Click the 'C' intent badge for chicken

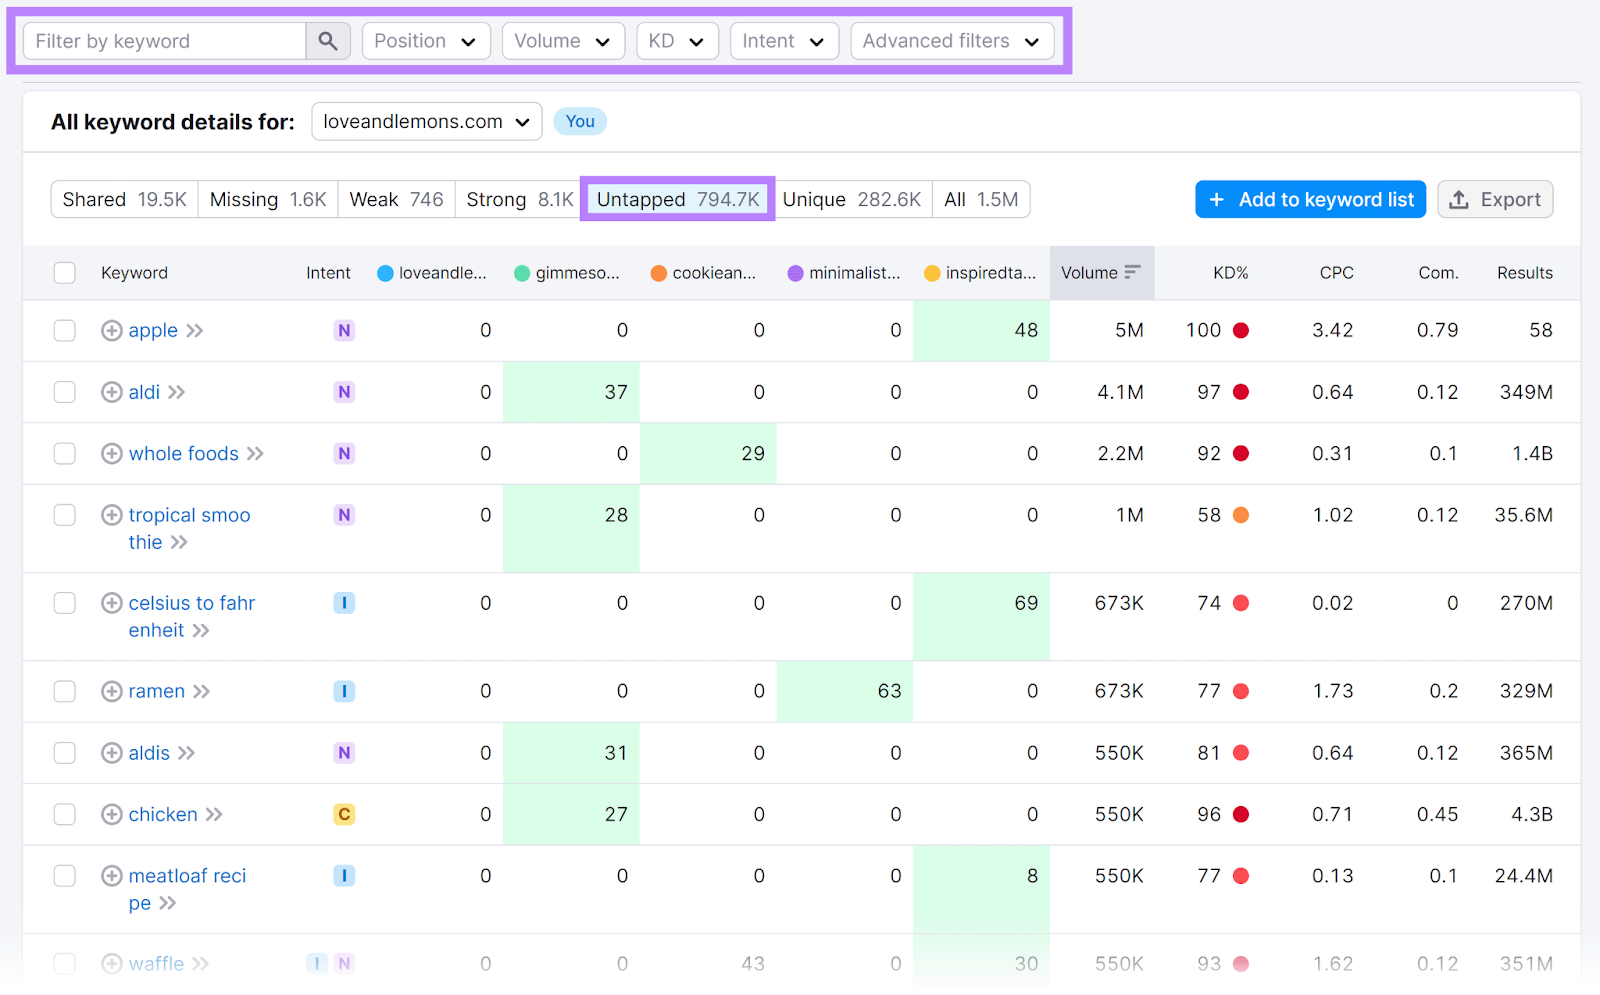pos(344,814)
